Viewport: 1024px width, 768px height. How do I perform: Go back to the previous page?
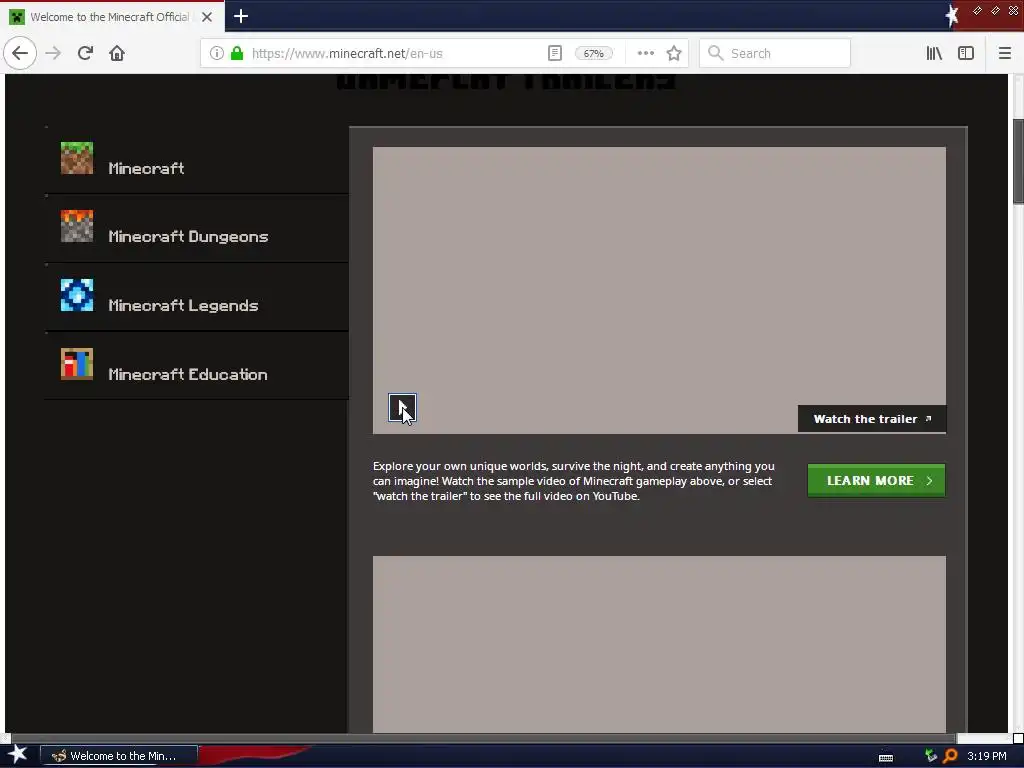click(20, 53)
